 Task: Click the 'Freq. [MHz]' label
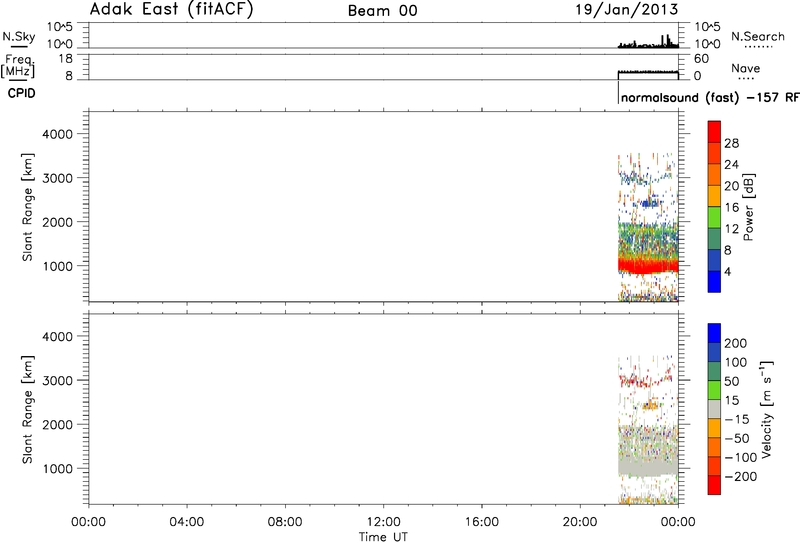[18, 65]
